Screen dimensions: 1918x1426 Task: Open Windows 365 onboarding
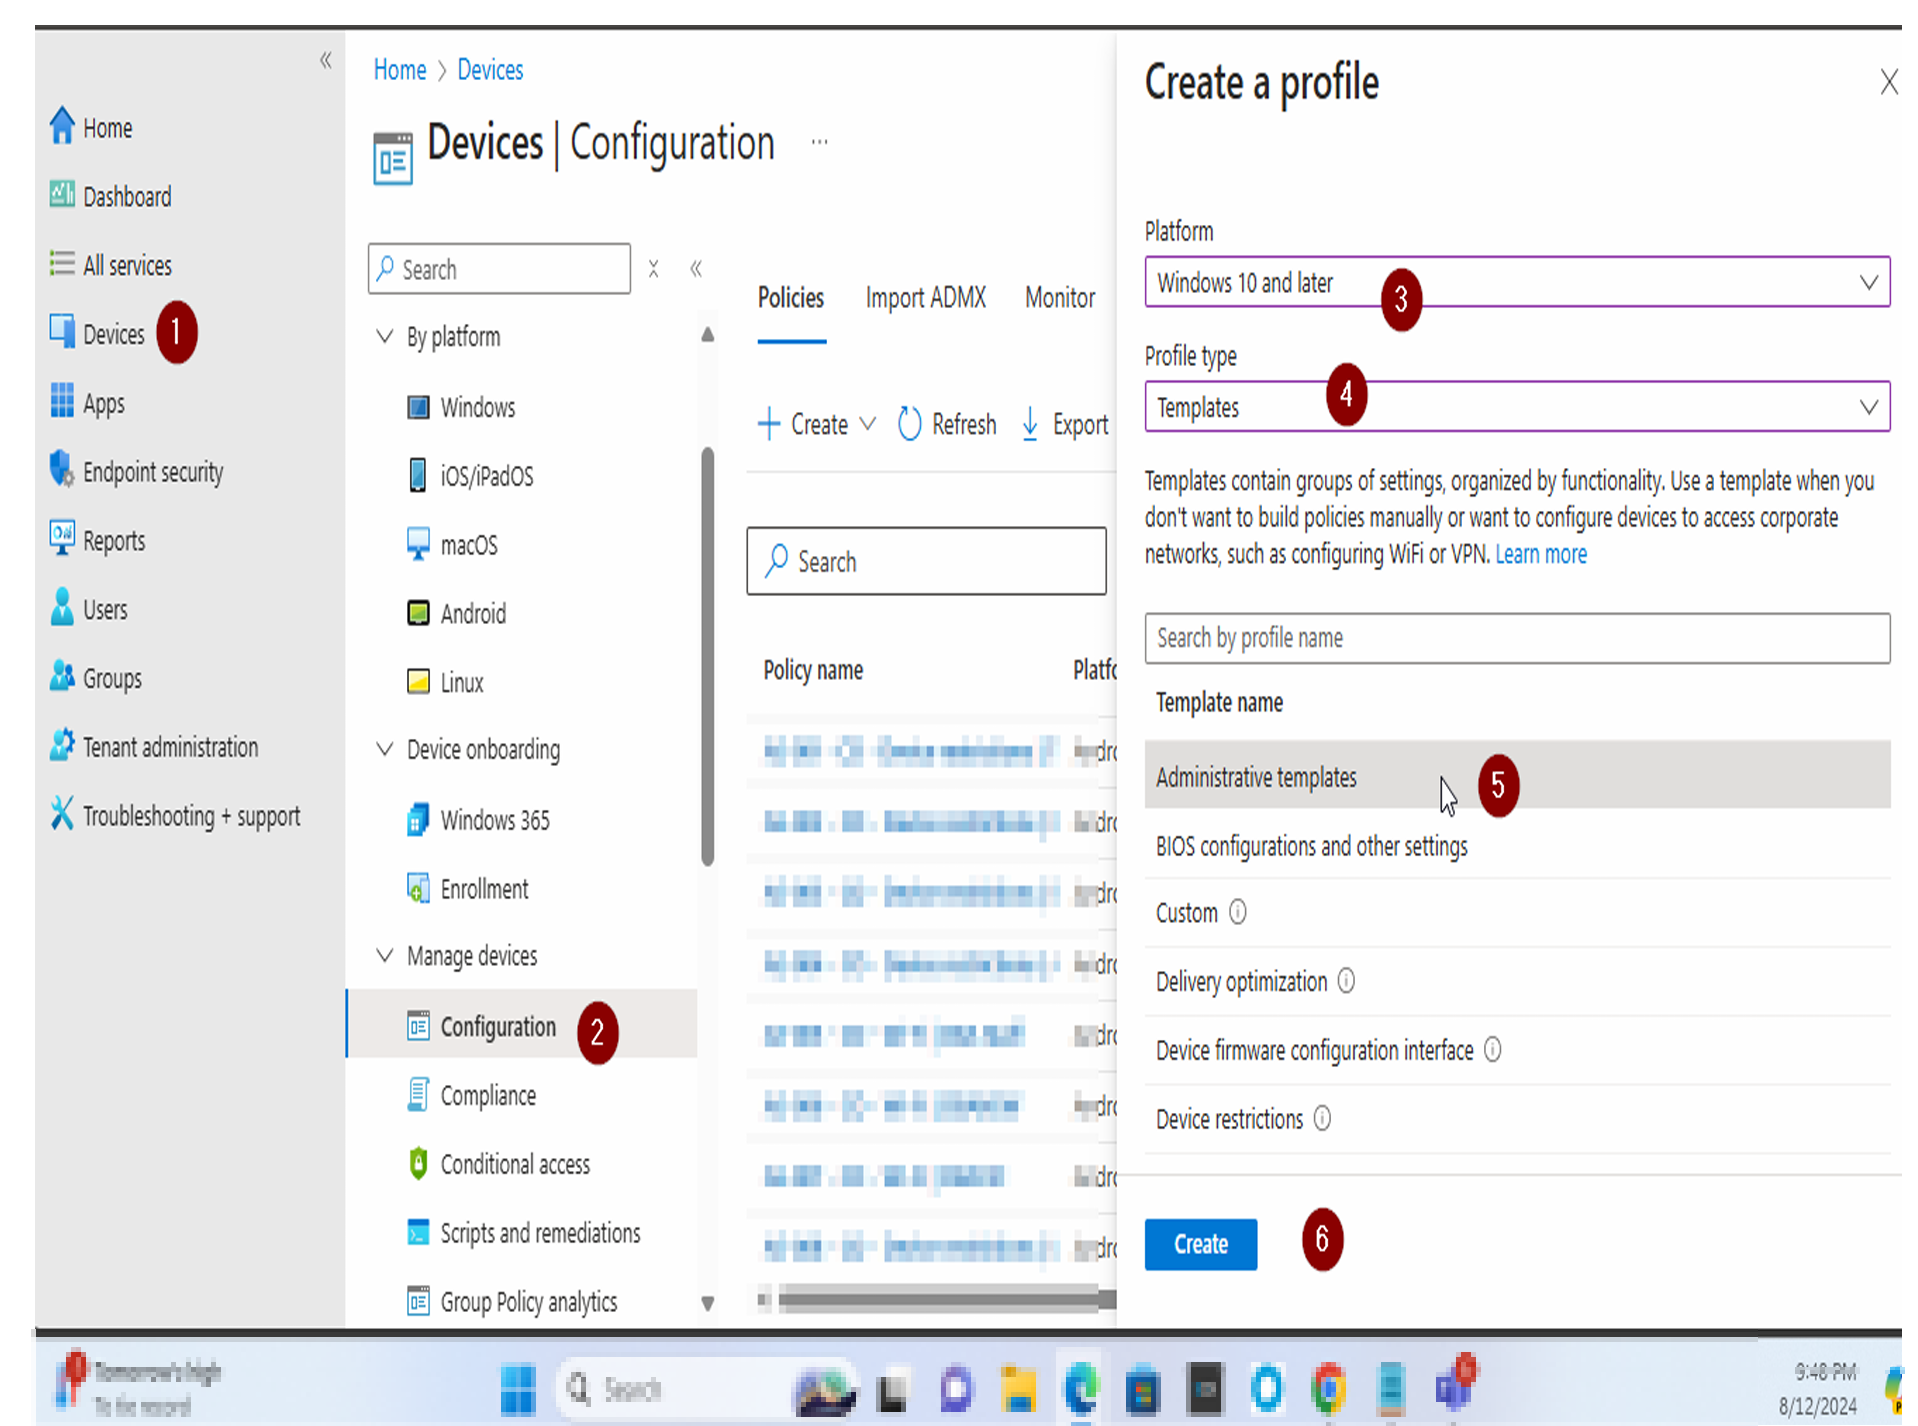478,820
